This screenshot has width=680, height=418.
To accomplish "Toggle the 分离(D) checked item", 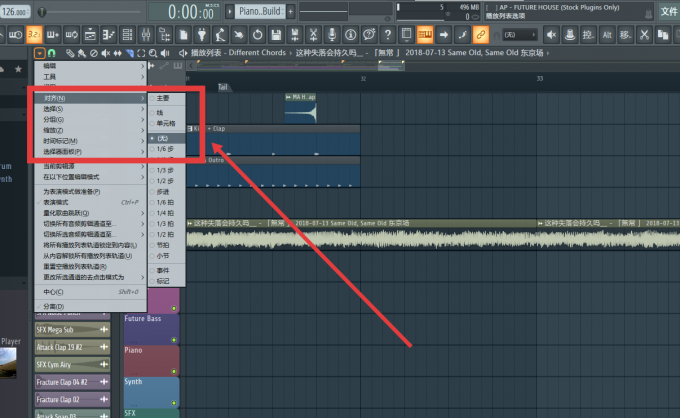I will pos(91,307).
